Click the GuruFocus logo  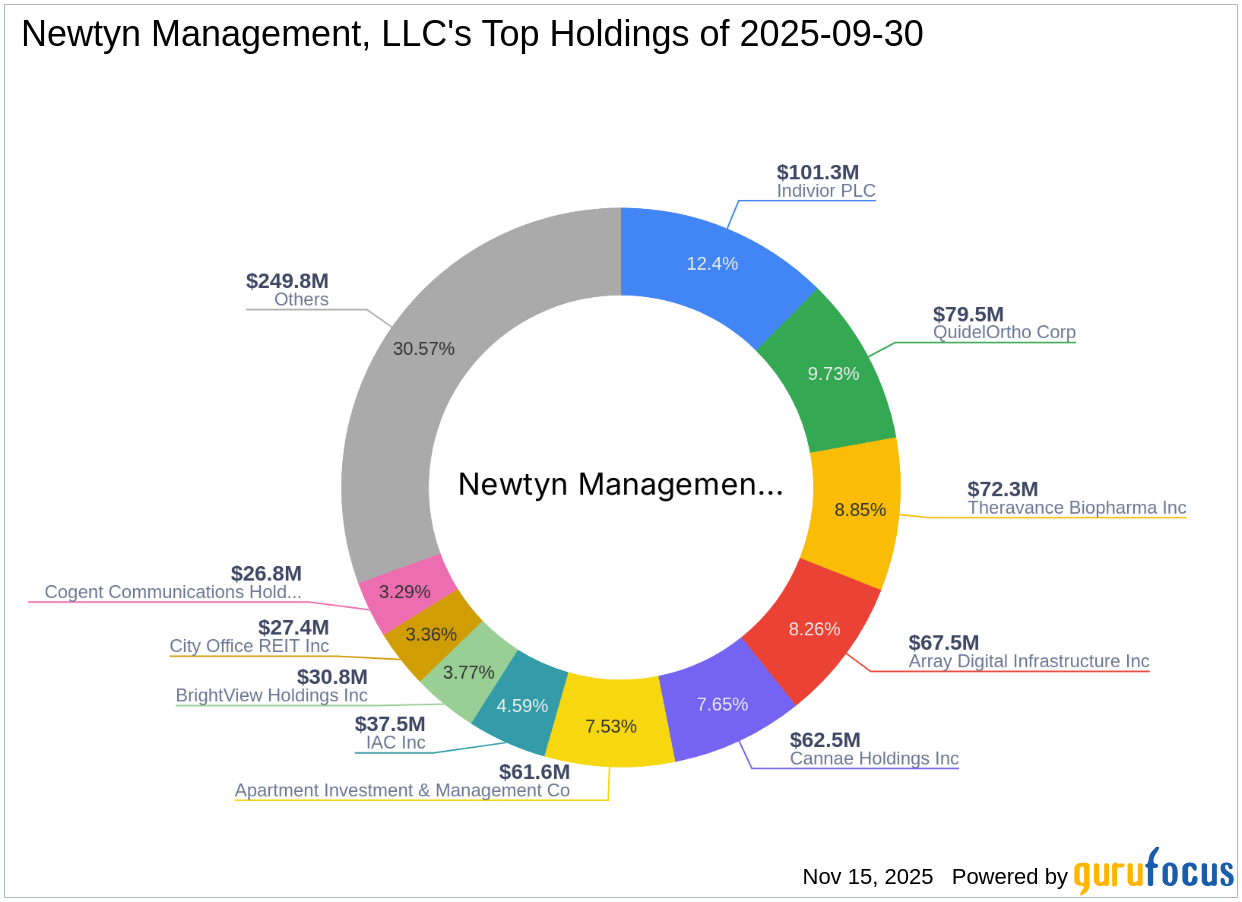(x=1152, y=873)
